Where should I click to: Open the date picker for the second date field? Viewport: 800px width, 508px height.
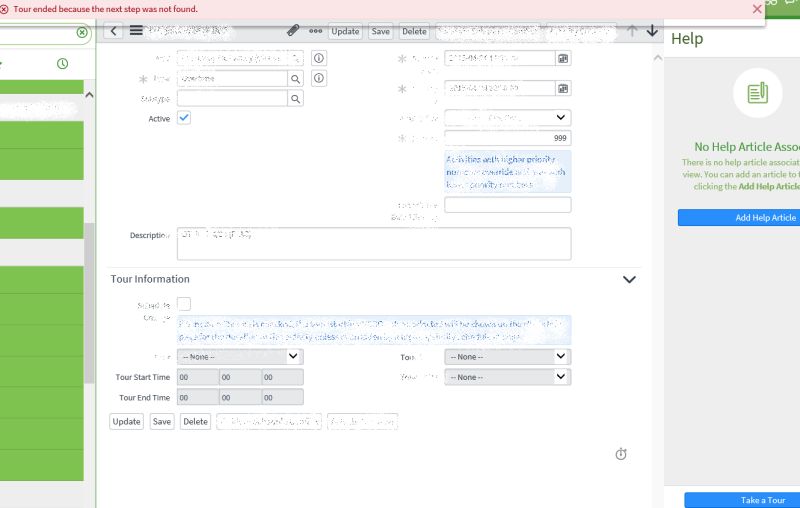coord(563,88)
